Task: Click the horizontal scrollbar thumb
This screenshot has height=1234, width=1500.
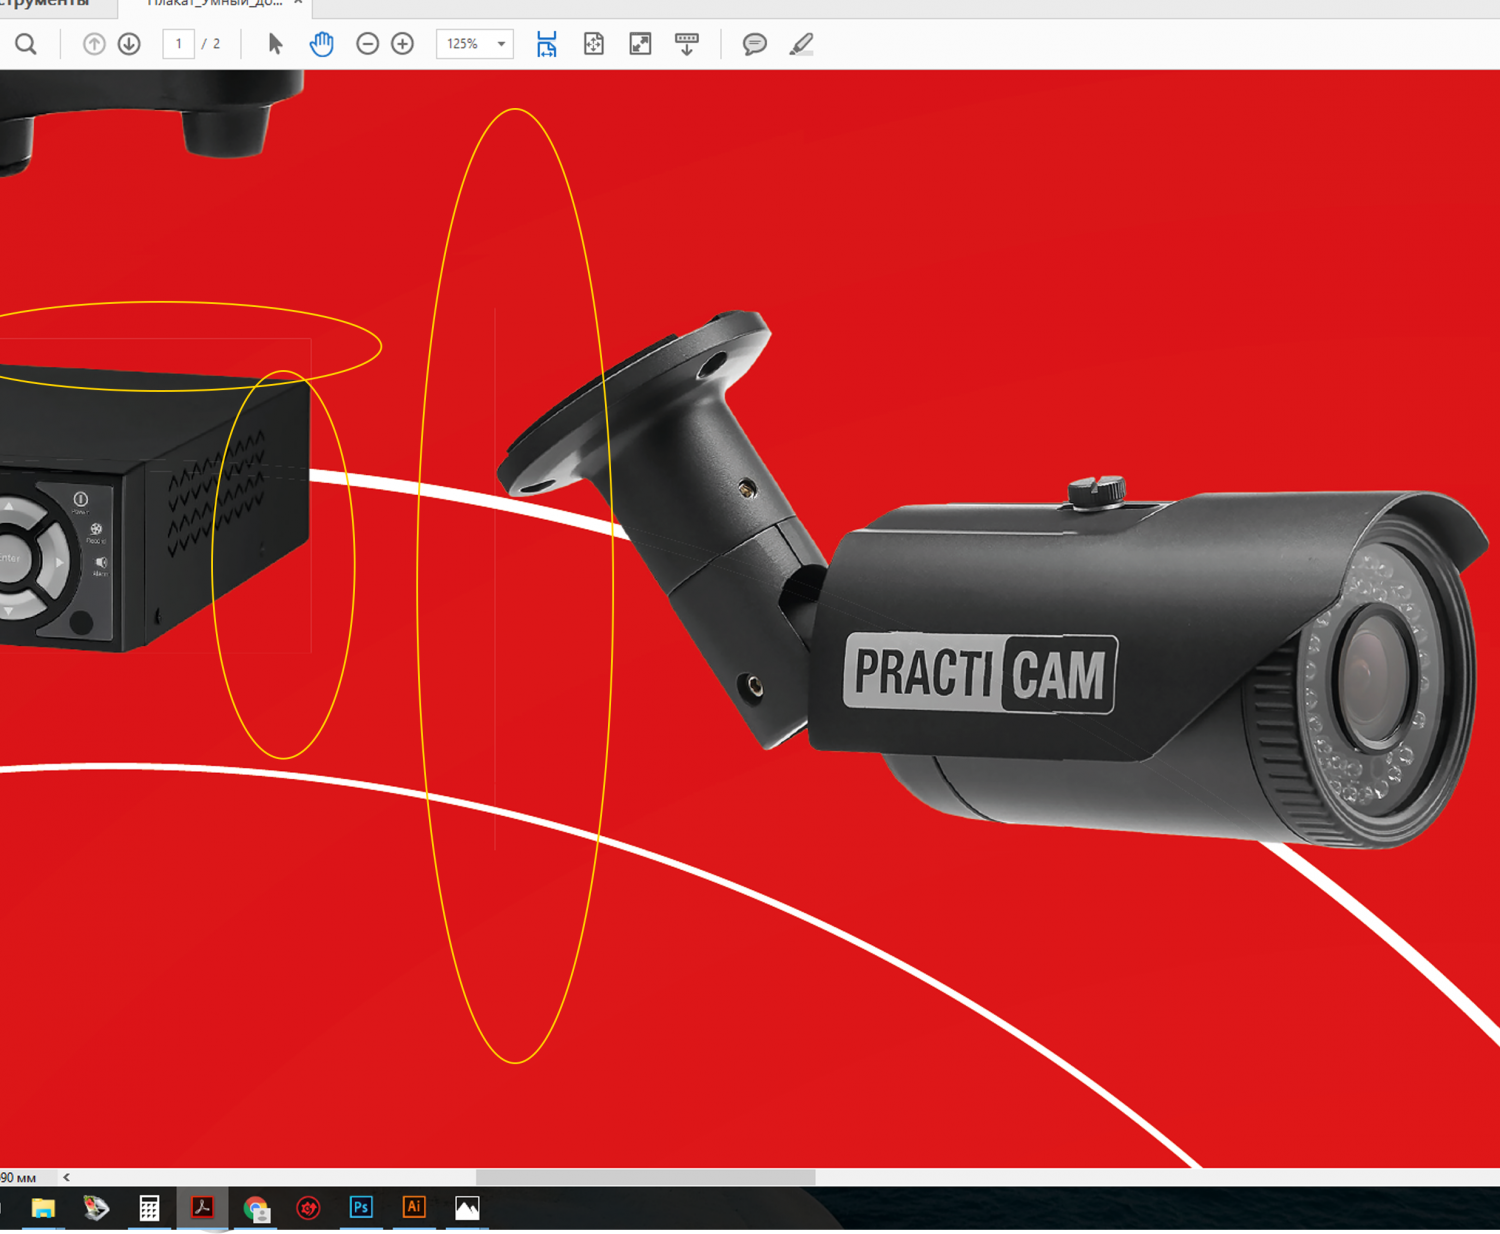Action: tap(646, 1177)
